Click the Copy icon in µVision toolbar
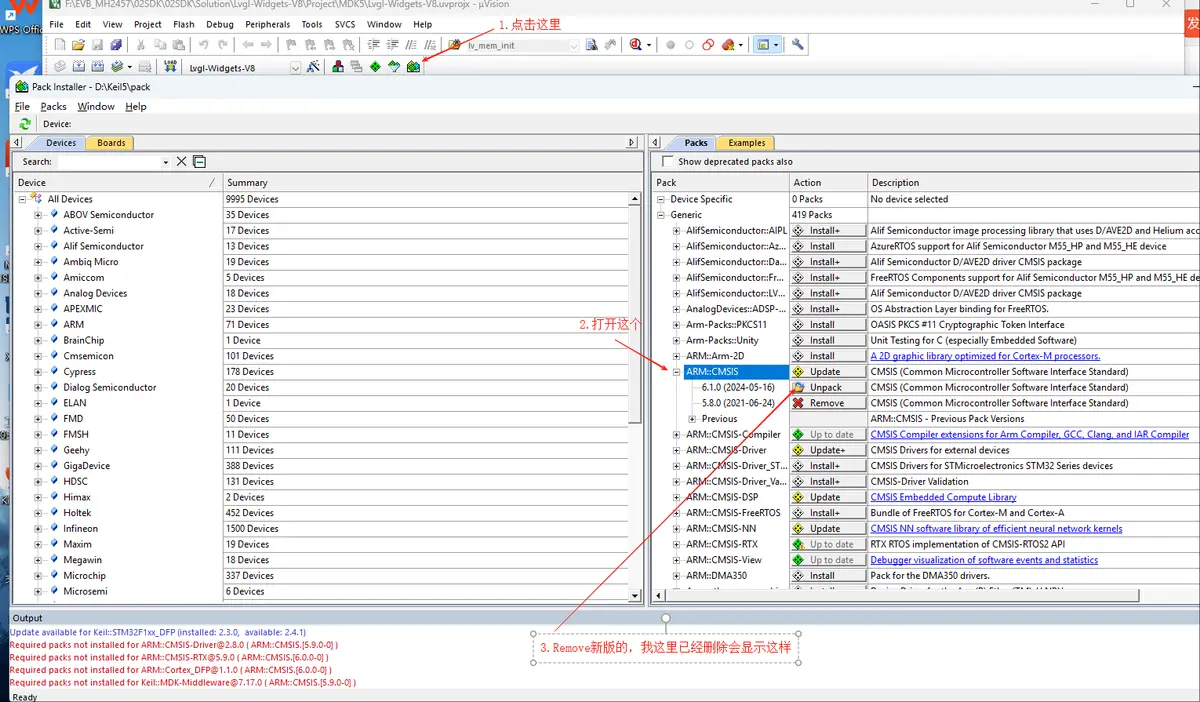Screen dimensions: 1200x702 pyautogui.click(x=160, y=45)
